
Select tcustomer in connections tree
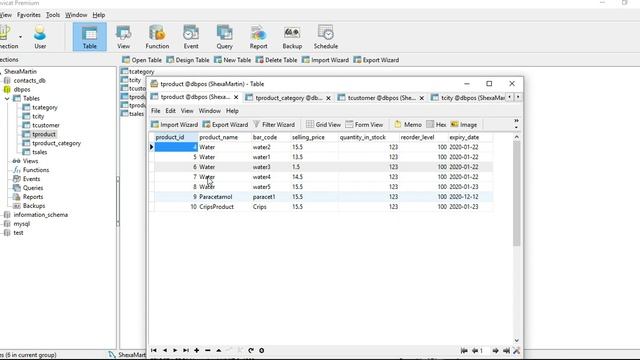point(46,125)
